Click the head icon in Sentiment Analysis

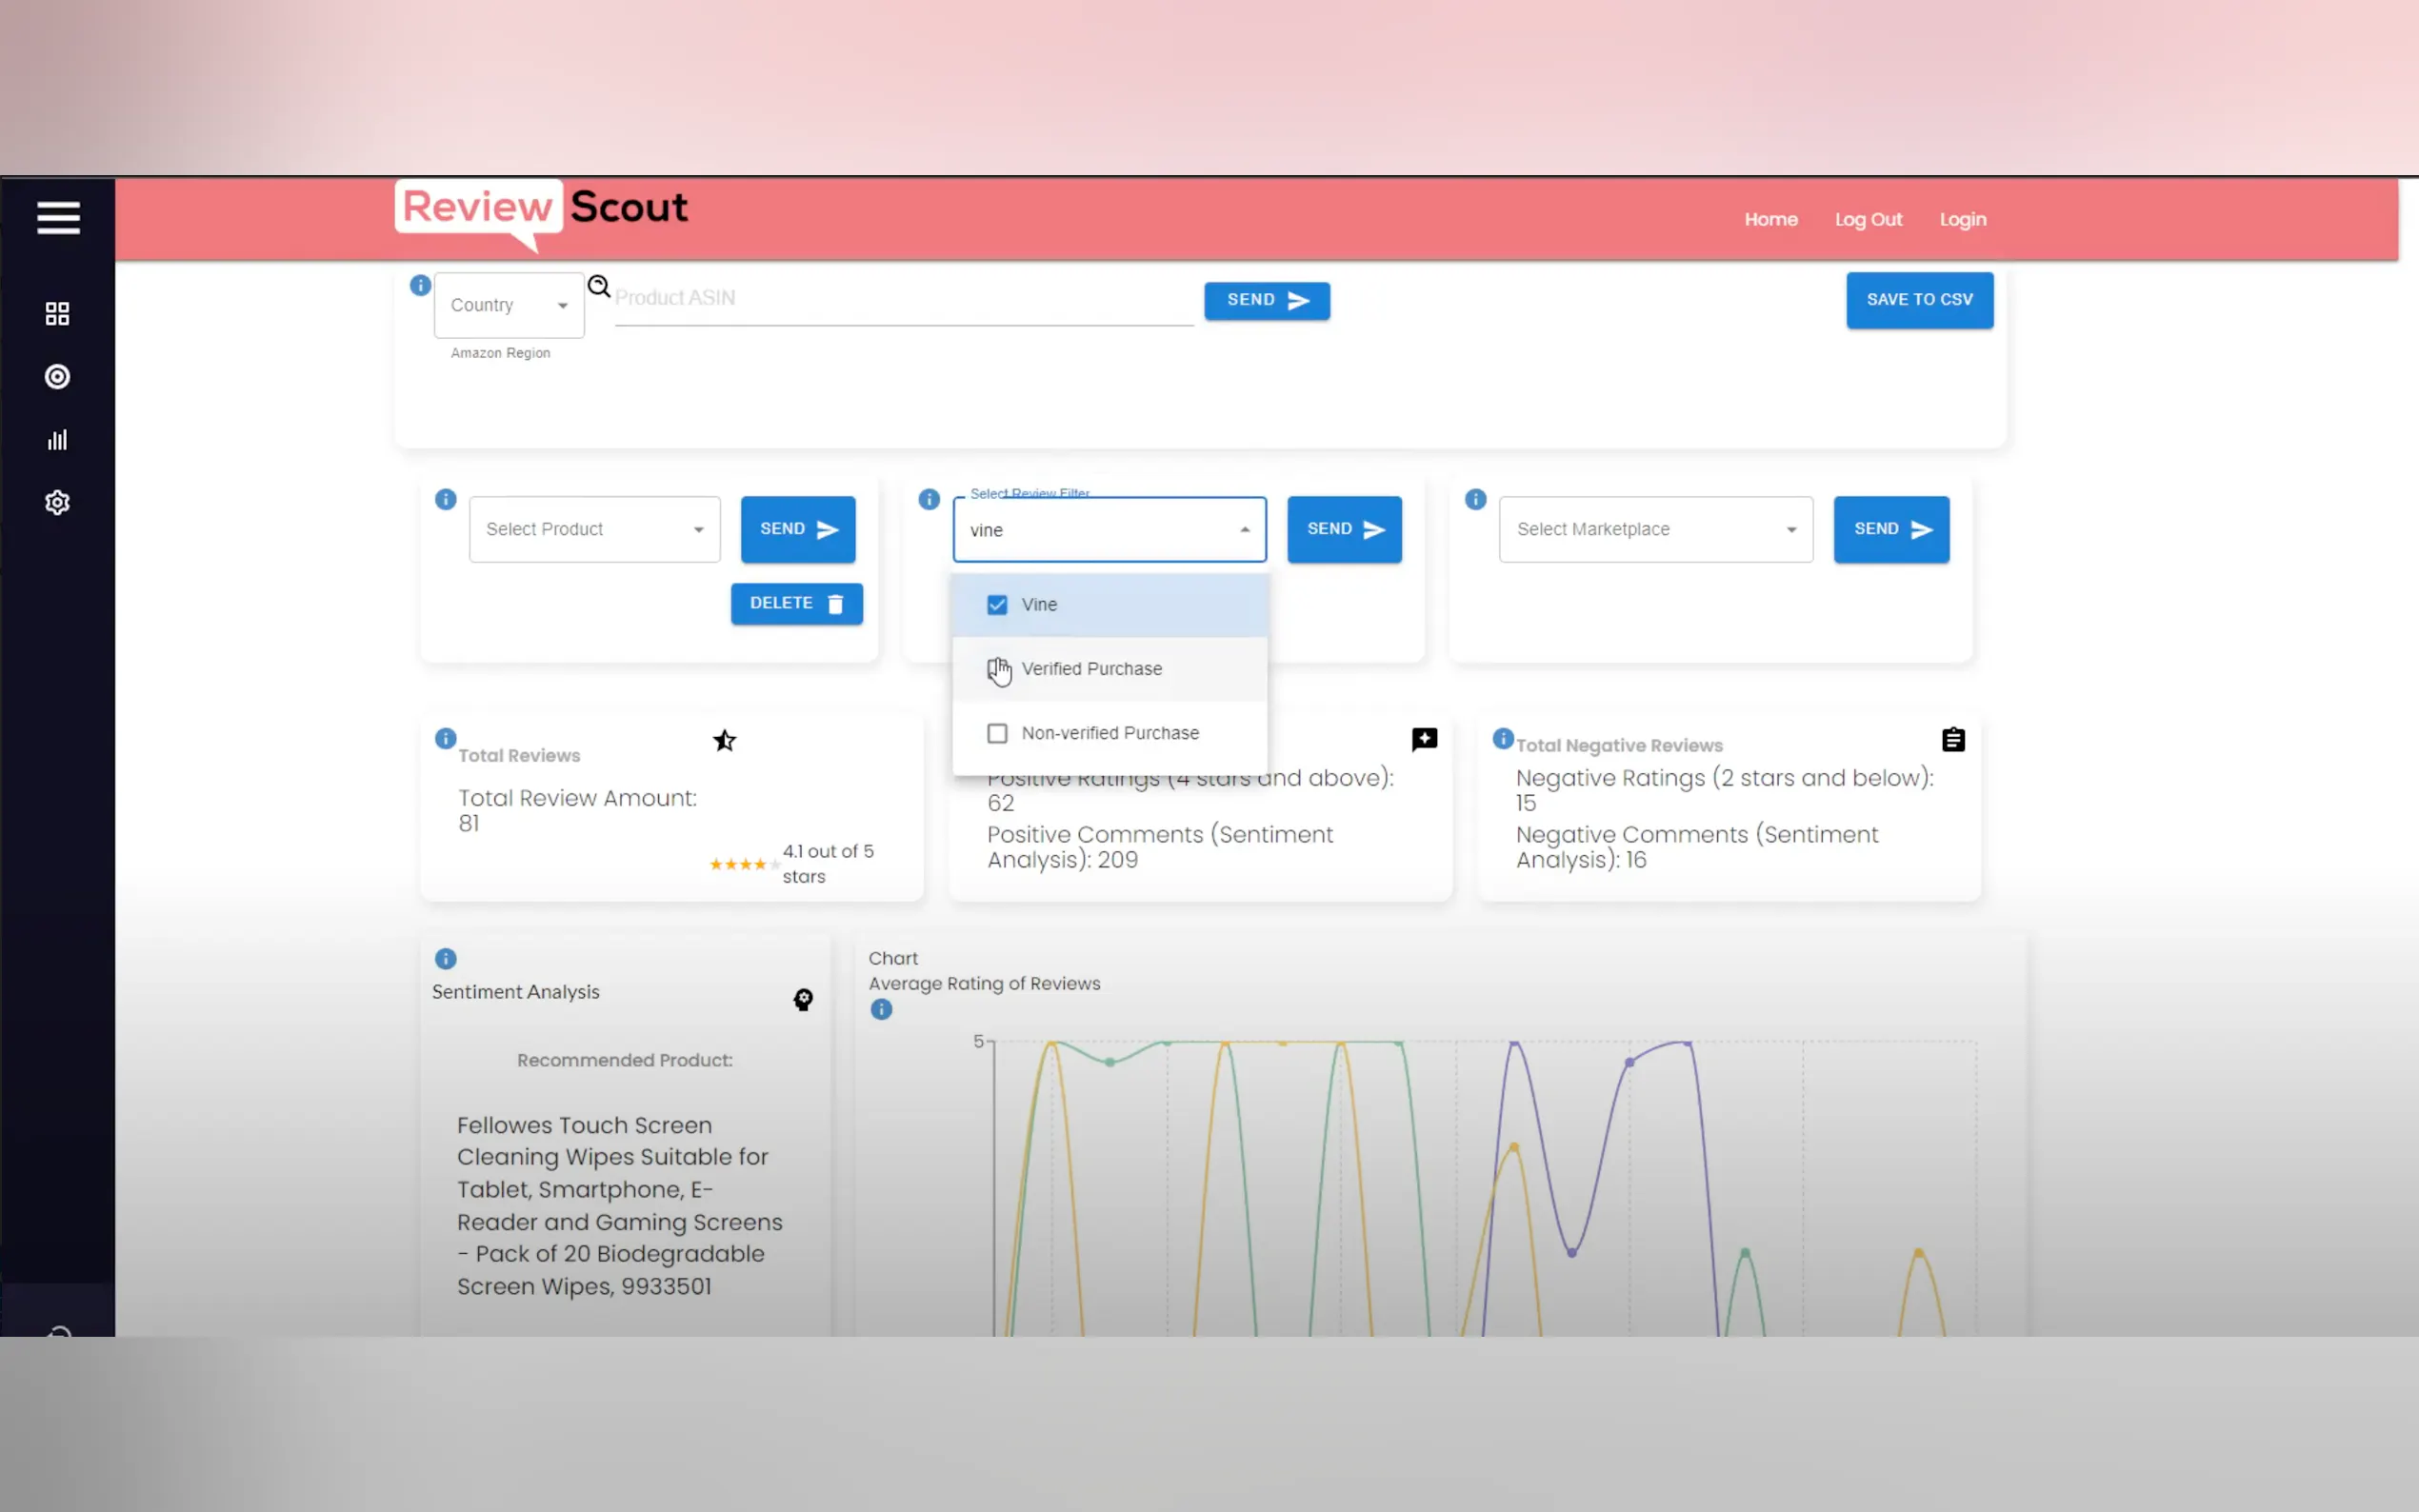click(x=803, y=1000)
